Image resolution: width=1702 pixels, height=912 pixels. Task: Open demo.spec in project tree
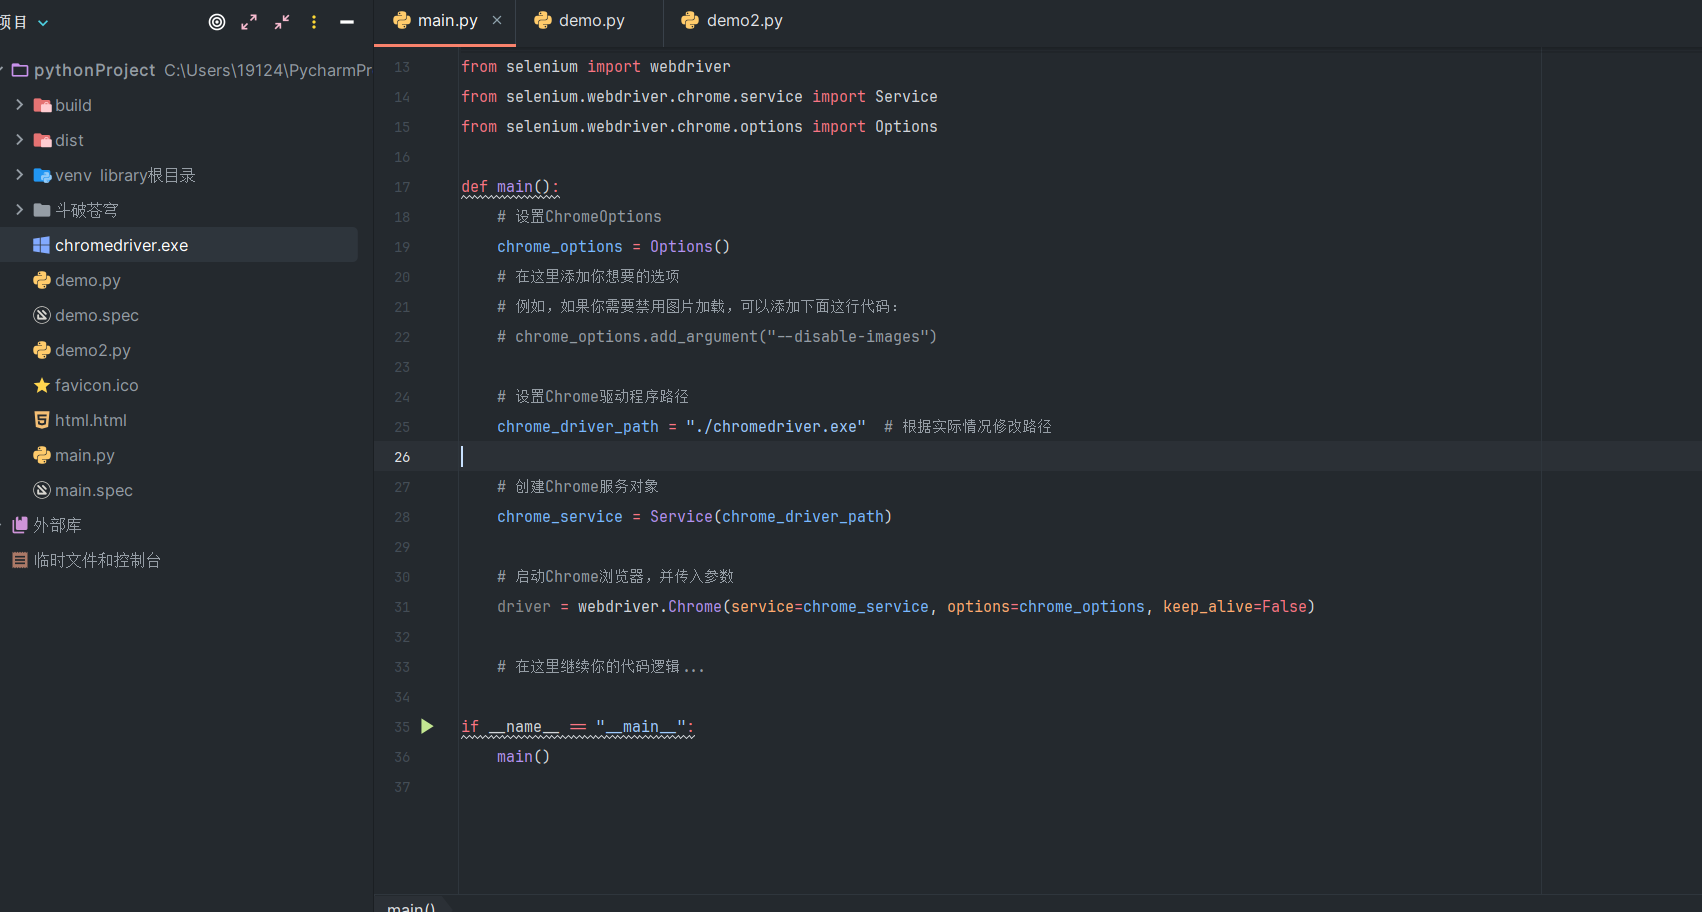[x=97, y=316]
